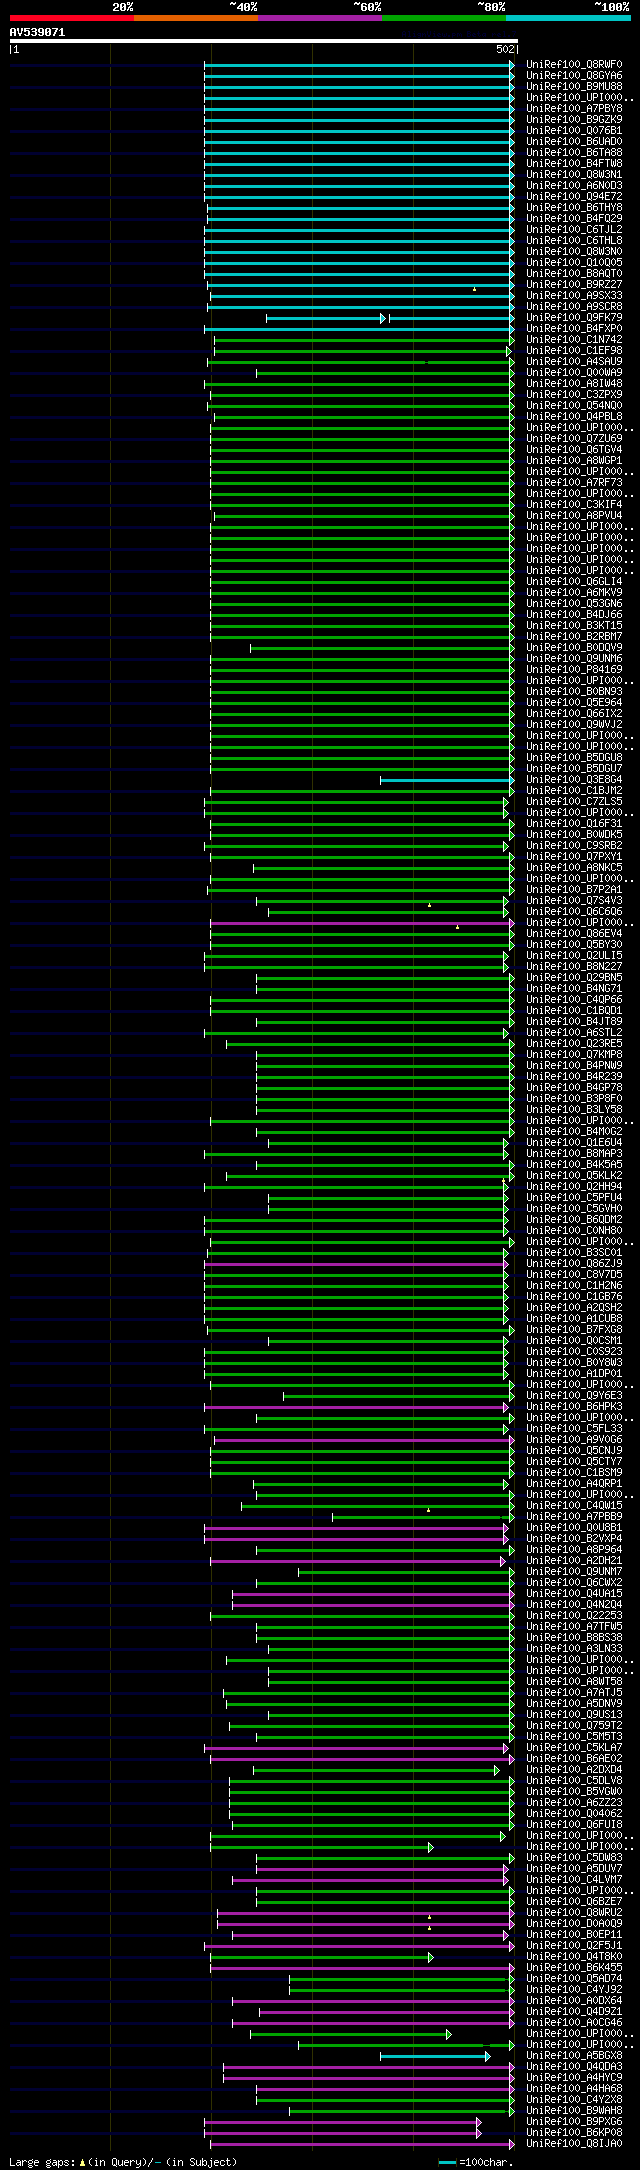
Task: Click the orange segment of the identity legend
Action: tap(195, 18)
